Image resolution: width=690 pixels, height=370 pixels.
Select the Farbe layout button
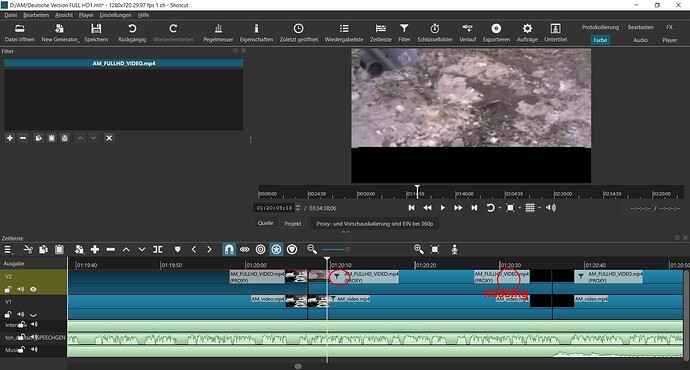[600, 40]
